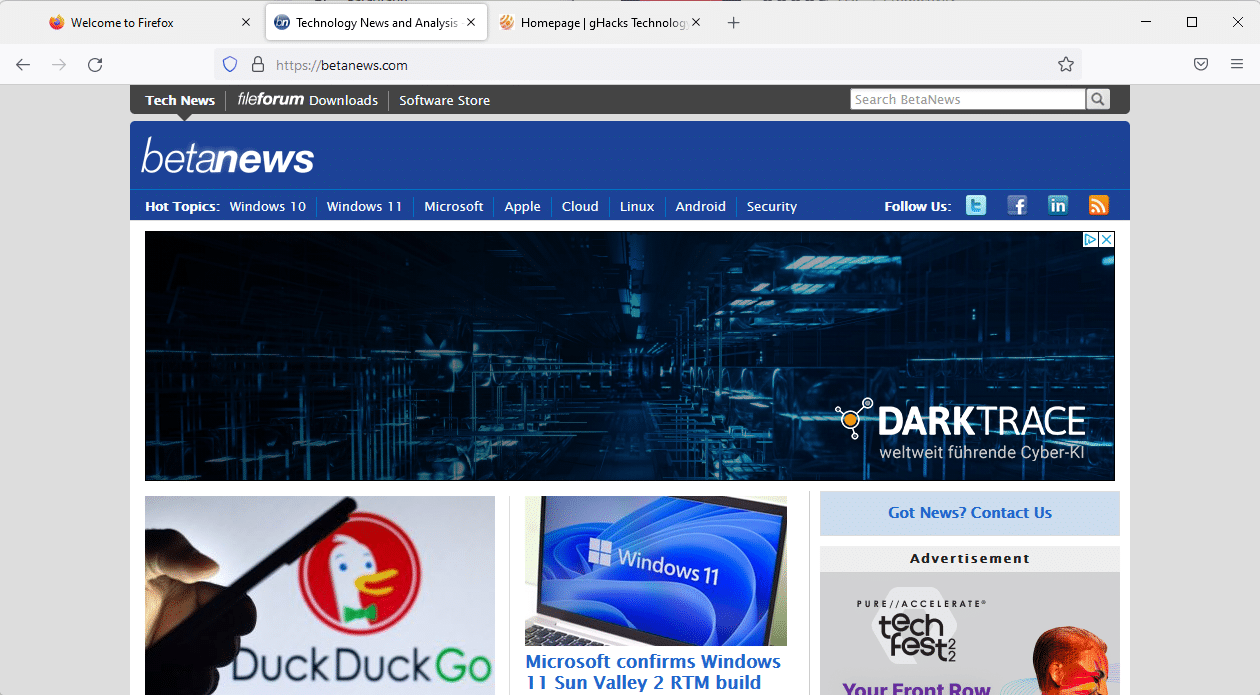Viewport: 1260px width, 695px height.
Task: Open the DuckDuckGo article thumbnail
Action: (320, 595)
